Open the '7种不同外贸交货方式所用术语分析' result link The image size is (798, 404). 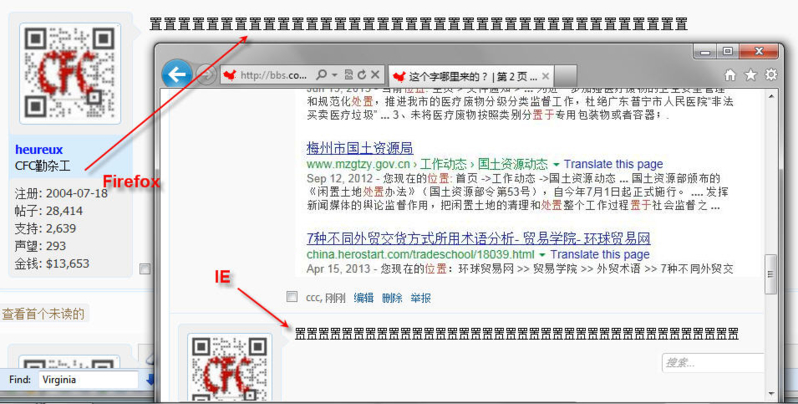pyautogui.click(x=478, y=238)
